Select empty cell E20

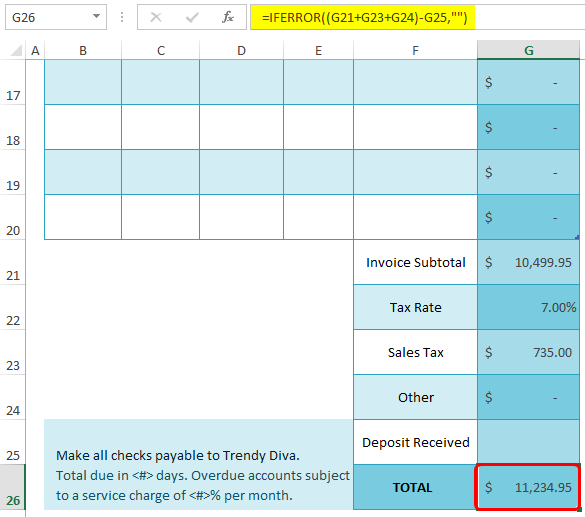point(318,217)
